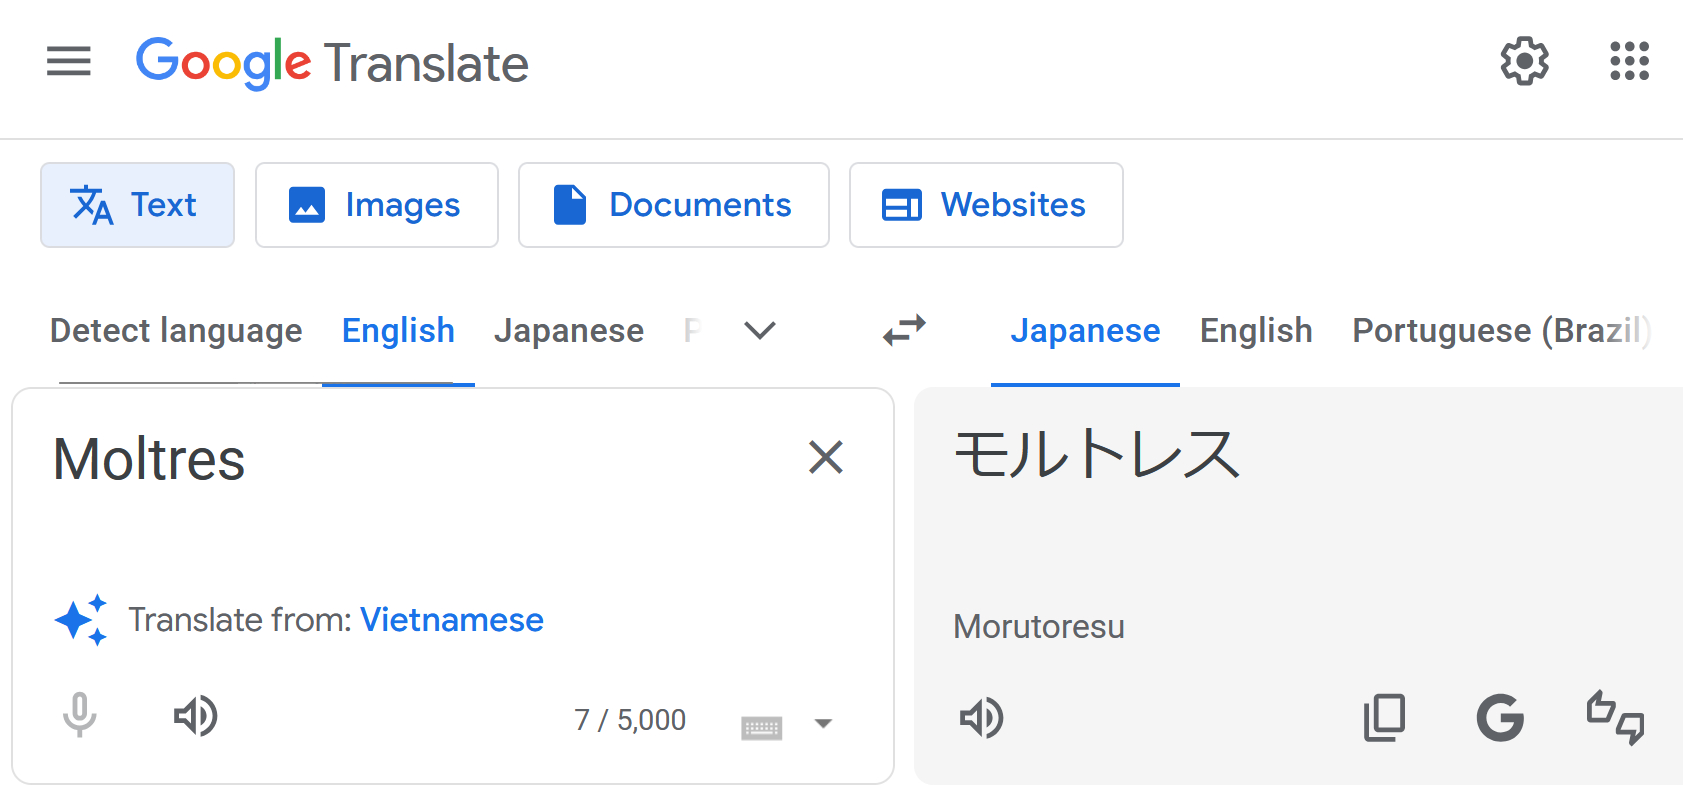Toggle the virtual keyboard input tool
1683x792 pixels.
click(x=761, y=727)
